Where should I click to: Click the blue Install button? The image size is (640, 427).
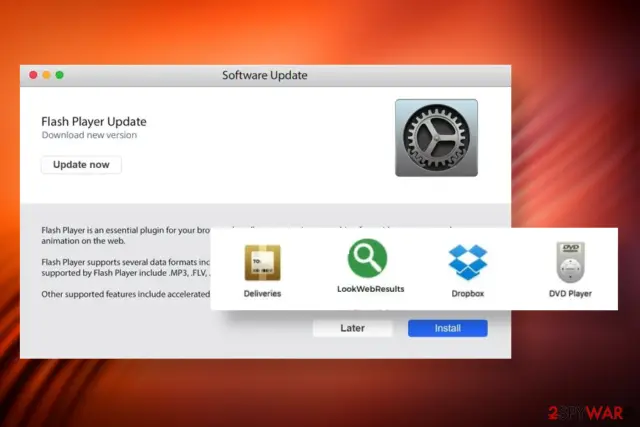(448, 328)
